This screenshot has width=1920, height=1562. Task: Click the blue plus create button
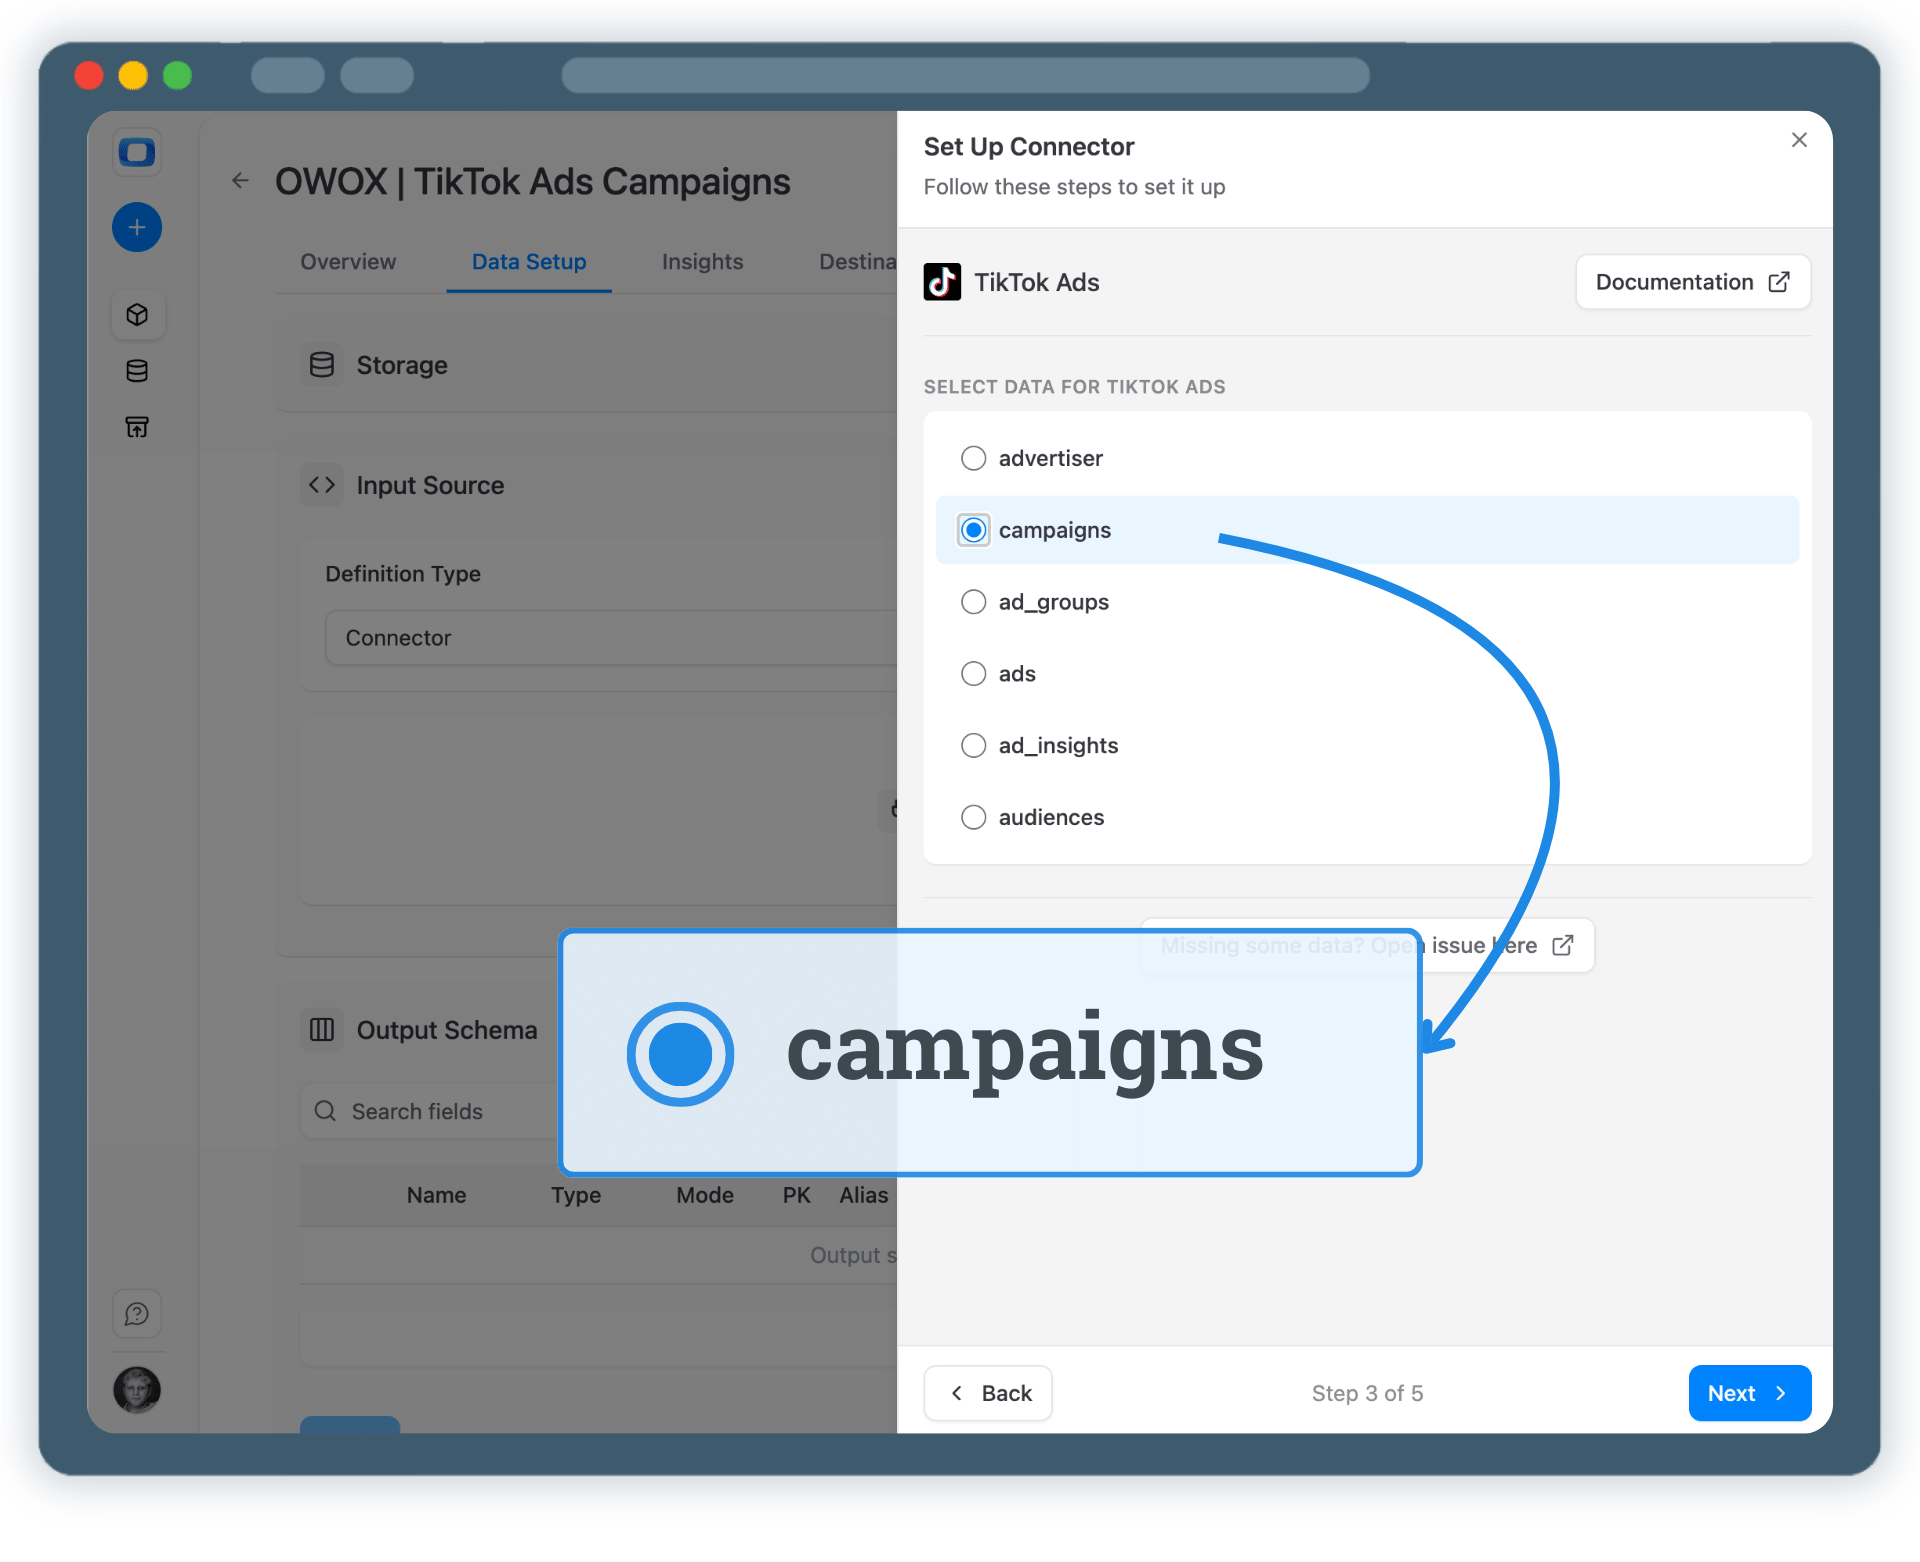(x=137, y=228)
